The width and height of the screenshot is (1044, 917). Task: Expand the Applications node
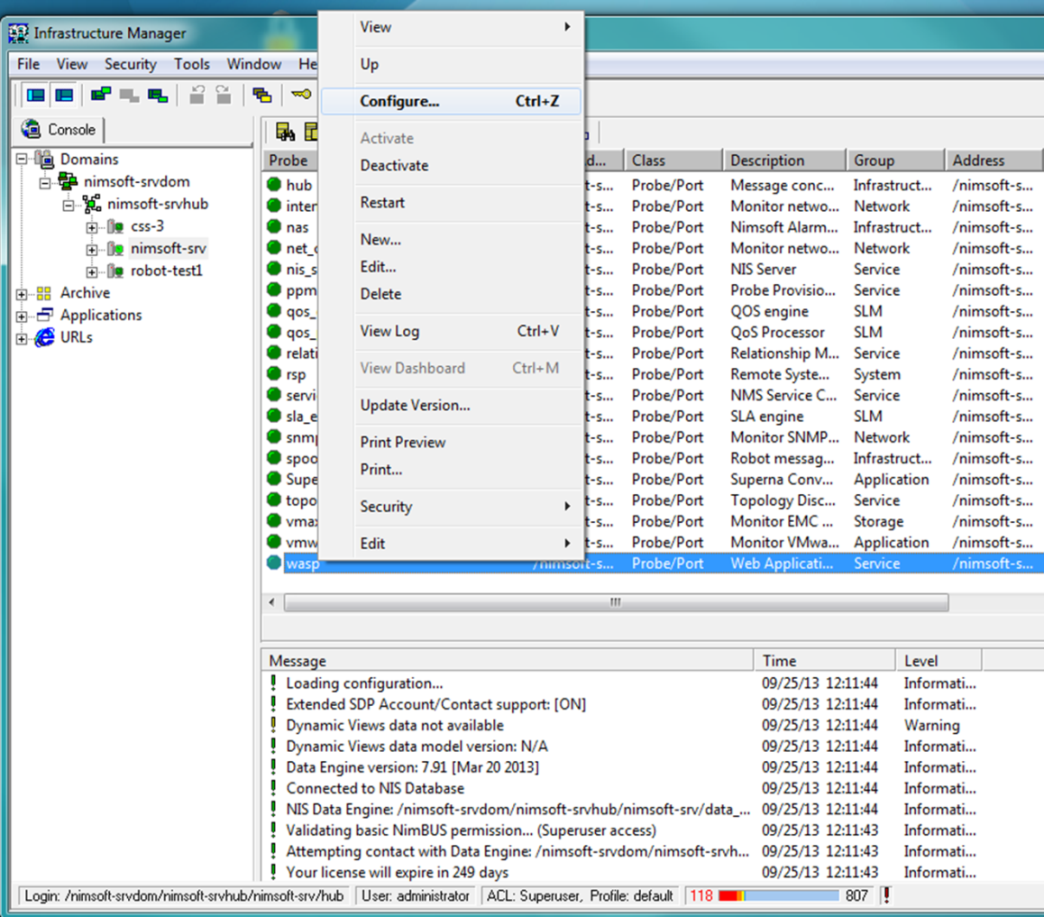point(21,316)
